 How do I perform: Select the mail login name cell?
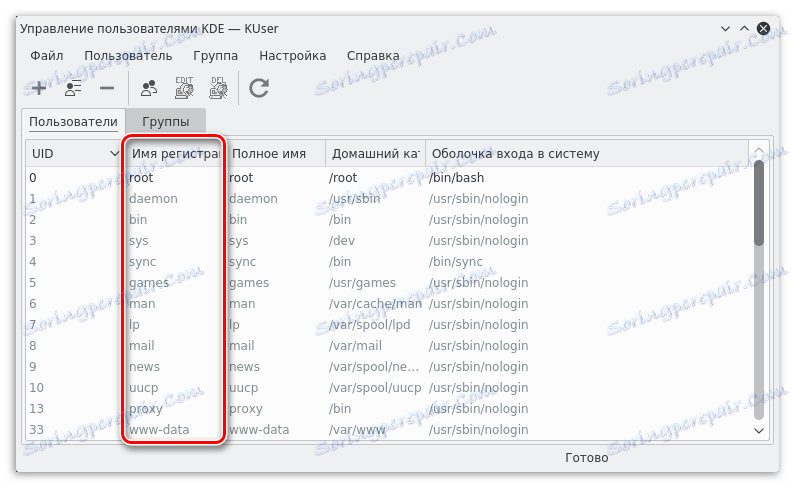pyautogui.click(x=174, y=345)
